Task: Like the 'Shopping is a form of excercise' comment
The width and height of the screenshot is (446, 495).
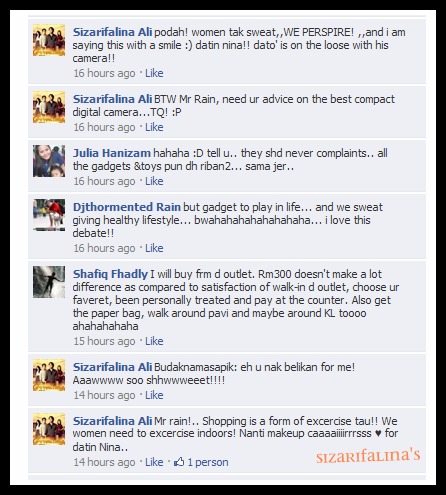Action: (x=154, y=462)
